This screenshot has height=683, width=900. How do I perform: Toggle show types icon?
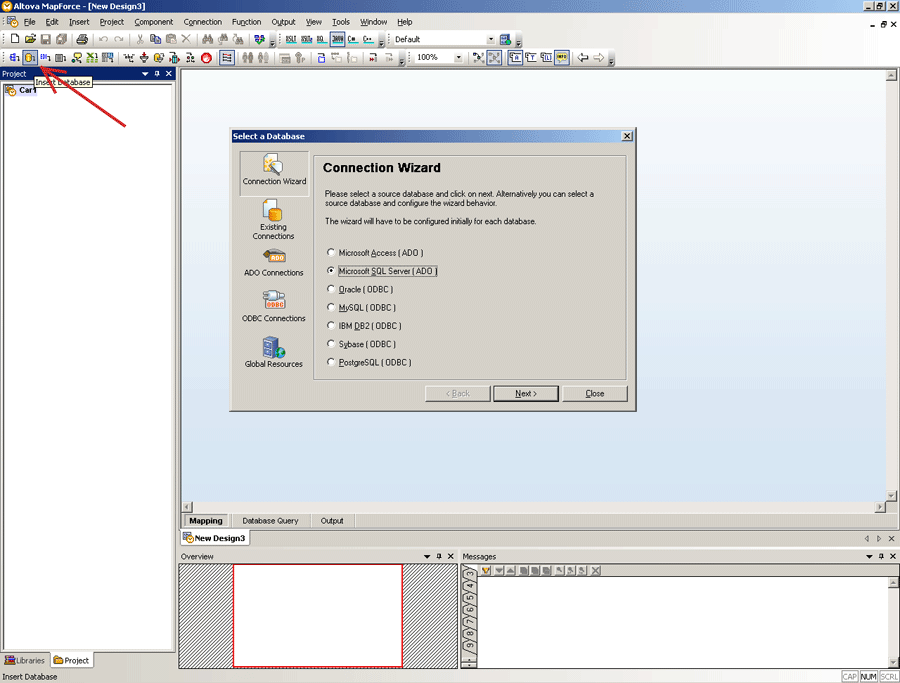pos(531,57)
